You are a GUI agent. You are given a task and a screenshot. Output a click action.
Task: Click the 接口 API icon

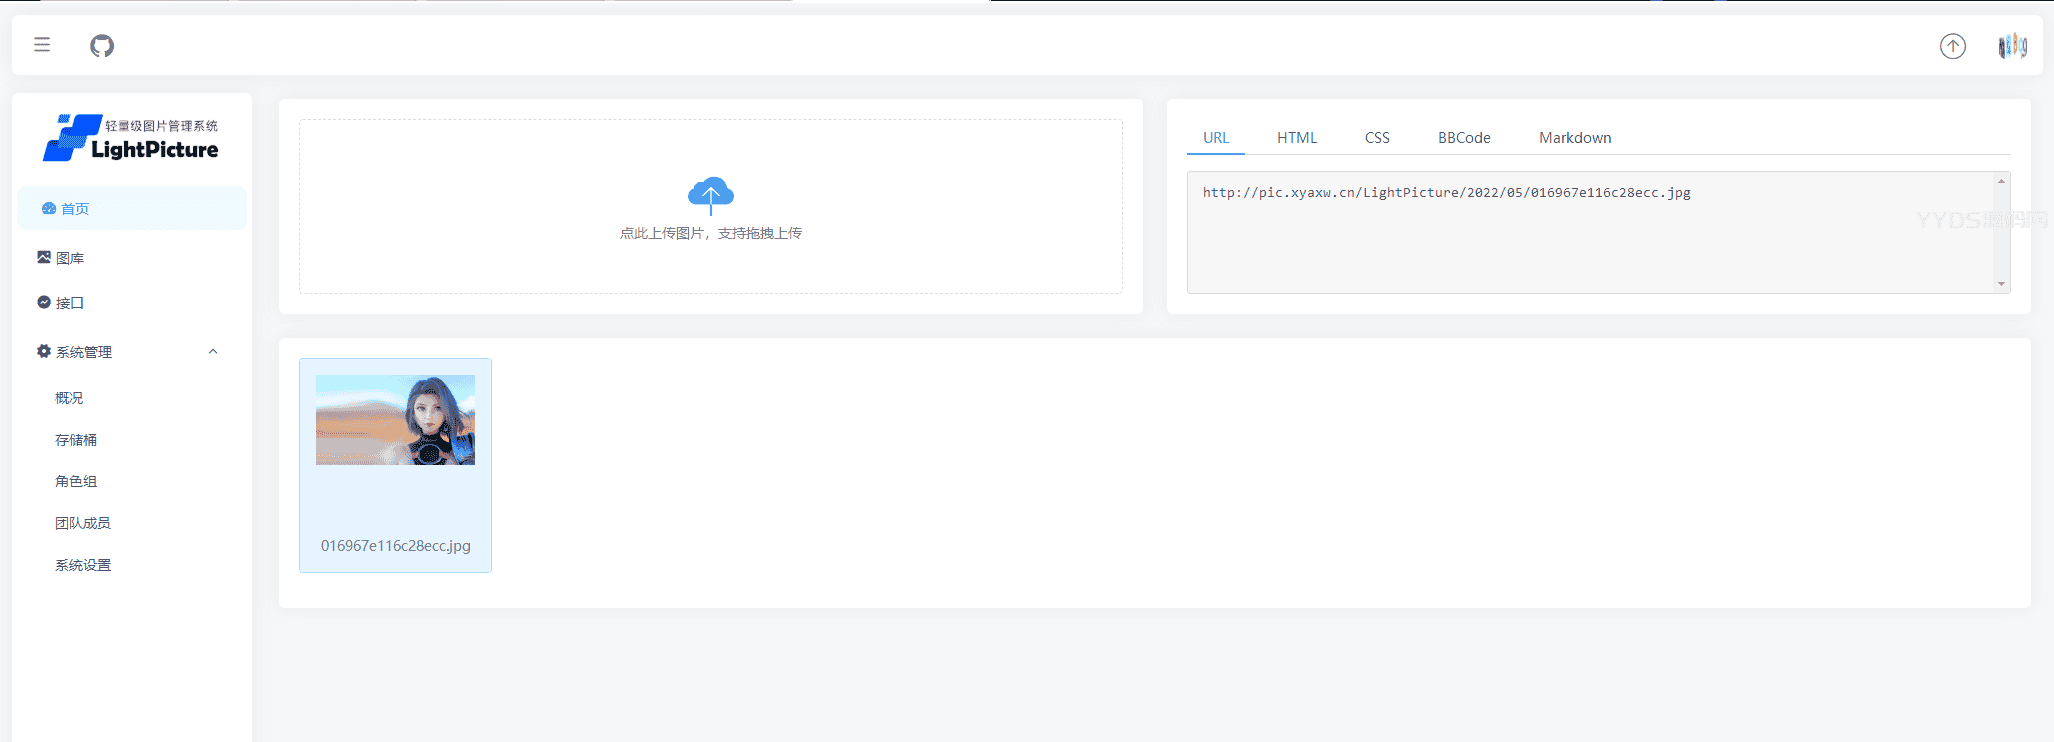click(44, 302)
